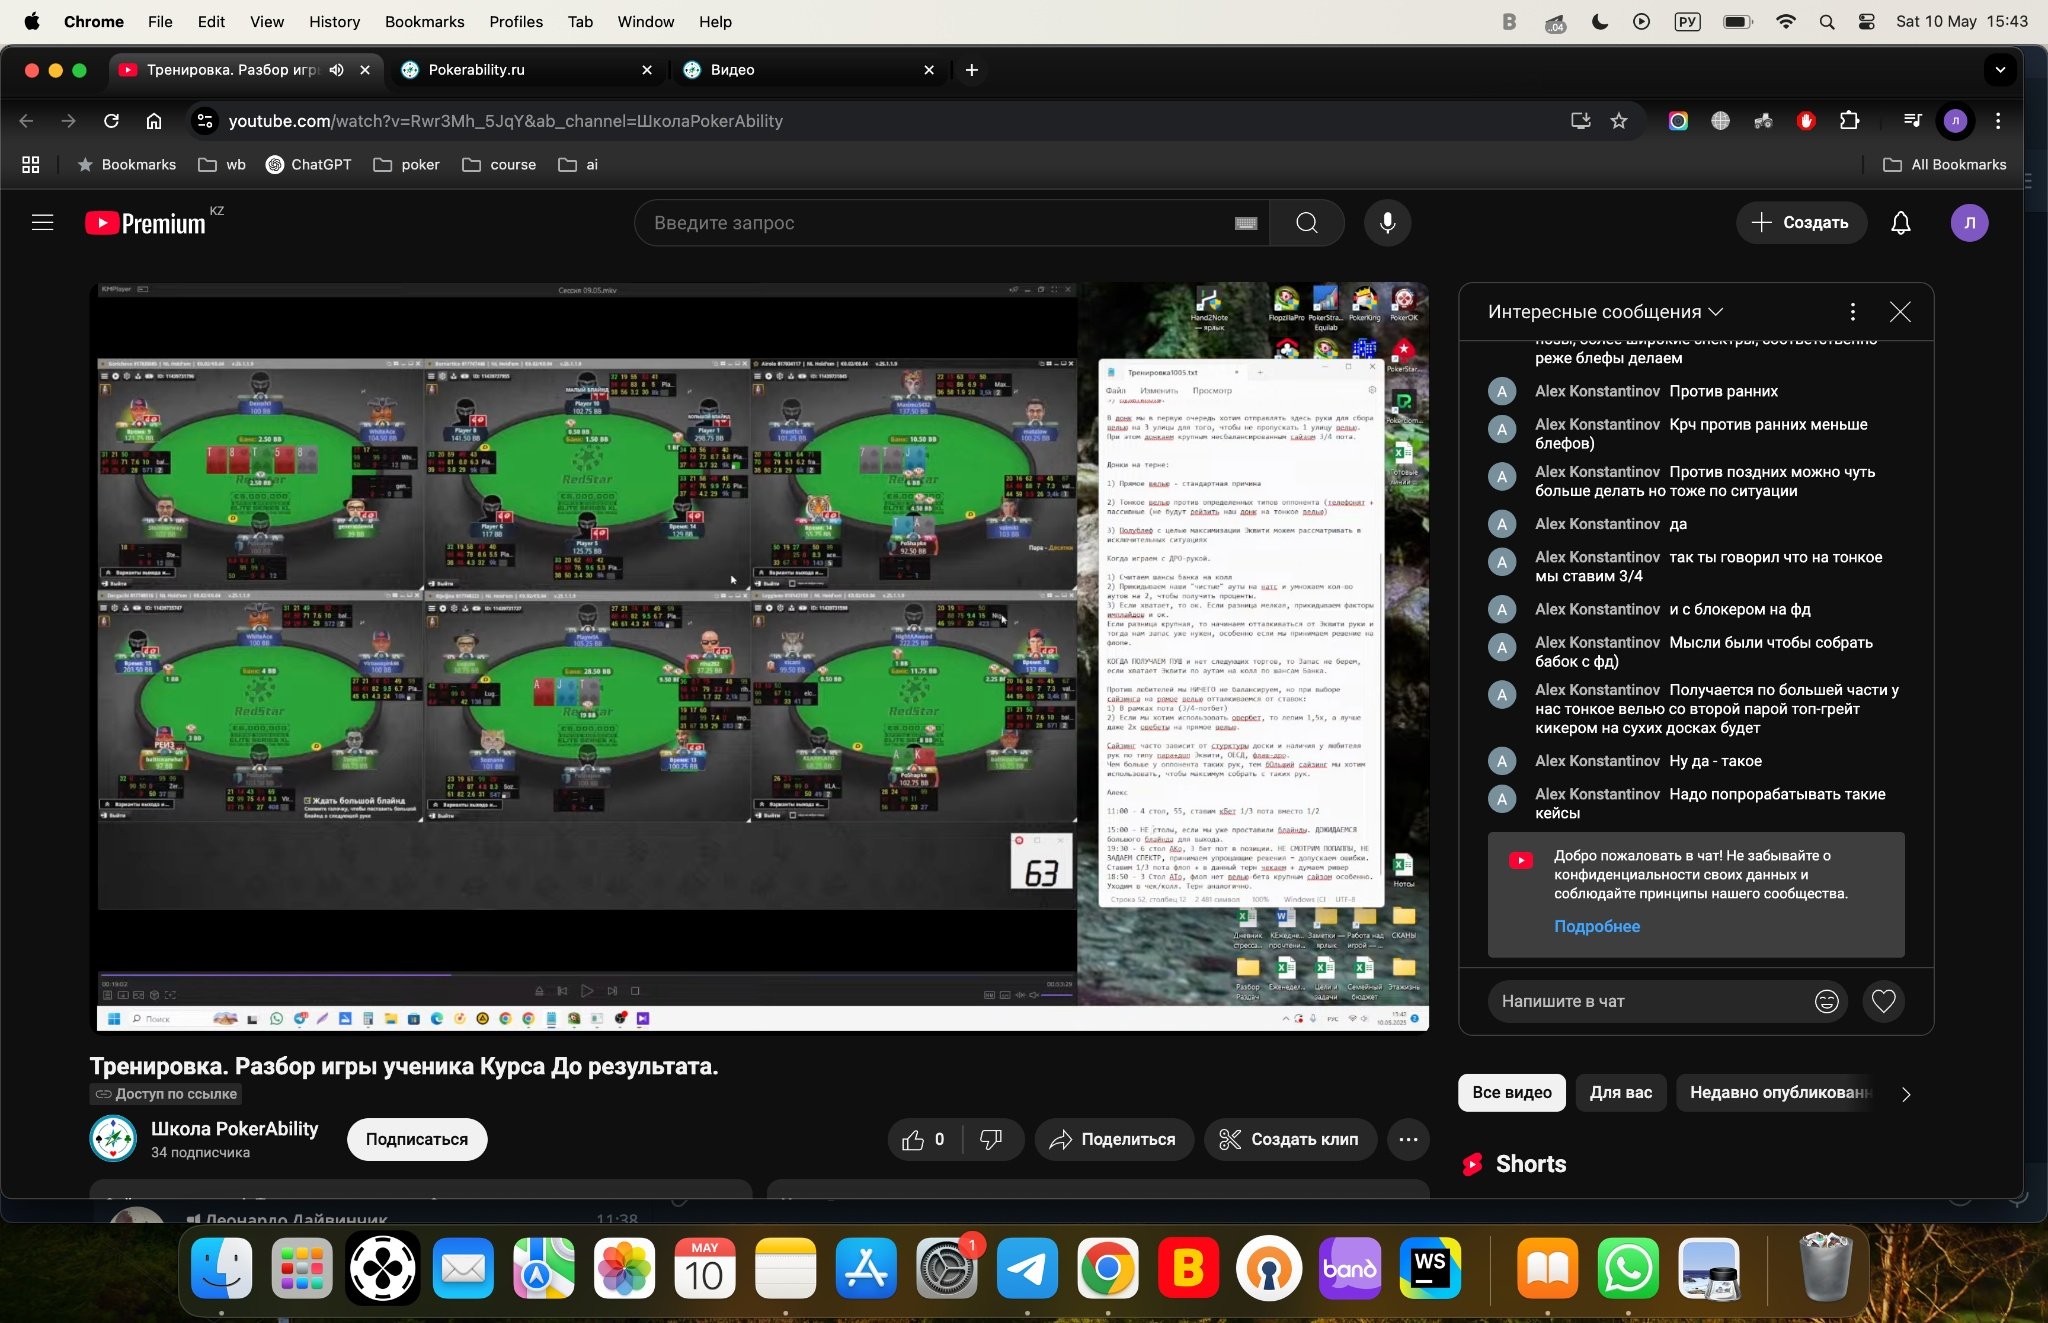This screenshot has height=1323, width=2048.
Task: Open site info icon in address bar
Action: [204, 121]
